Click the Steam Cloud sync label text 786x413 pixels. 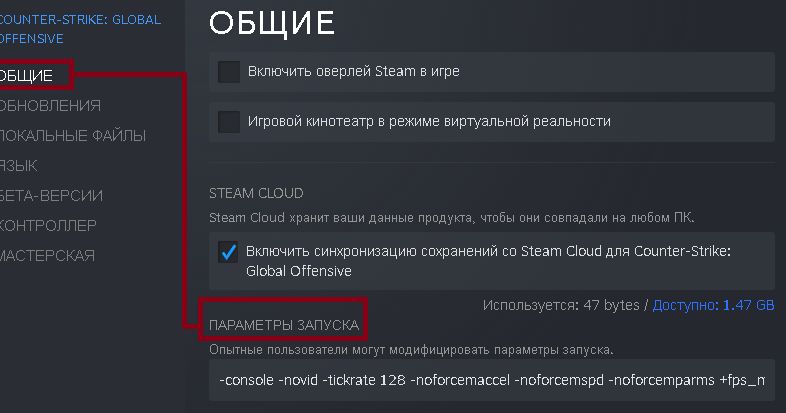point(490,261)
